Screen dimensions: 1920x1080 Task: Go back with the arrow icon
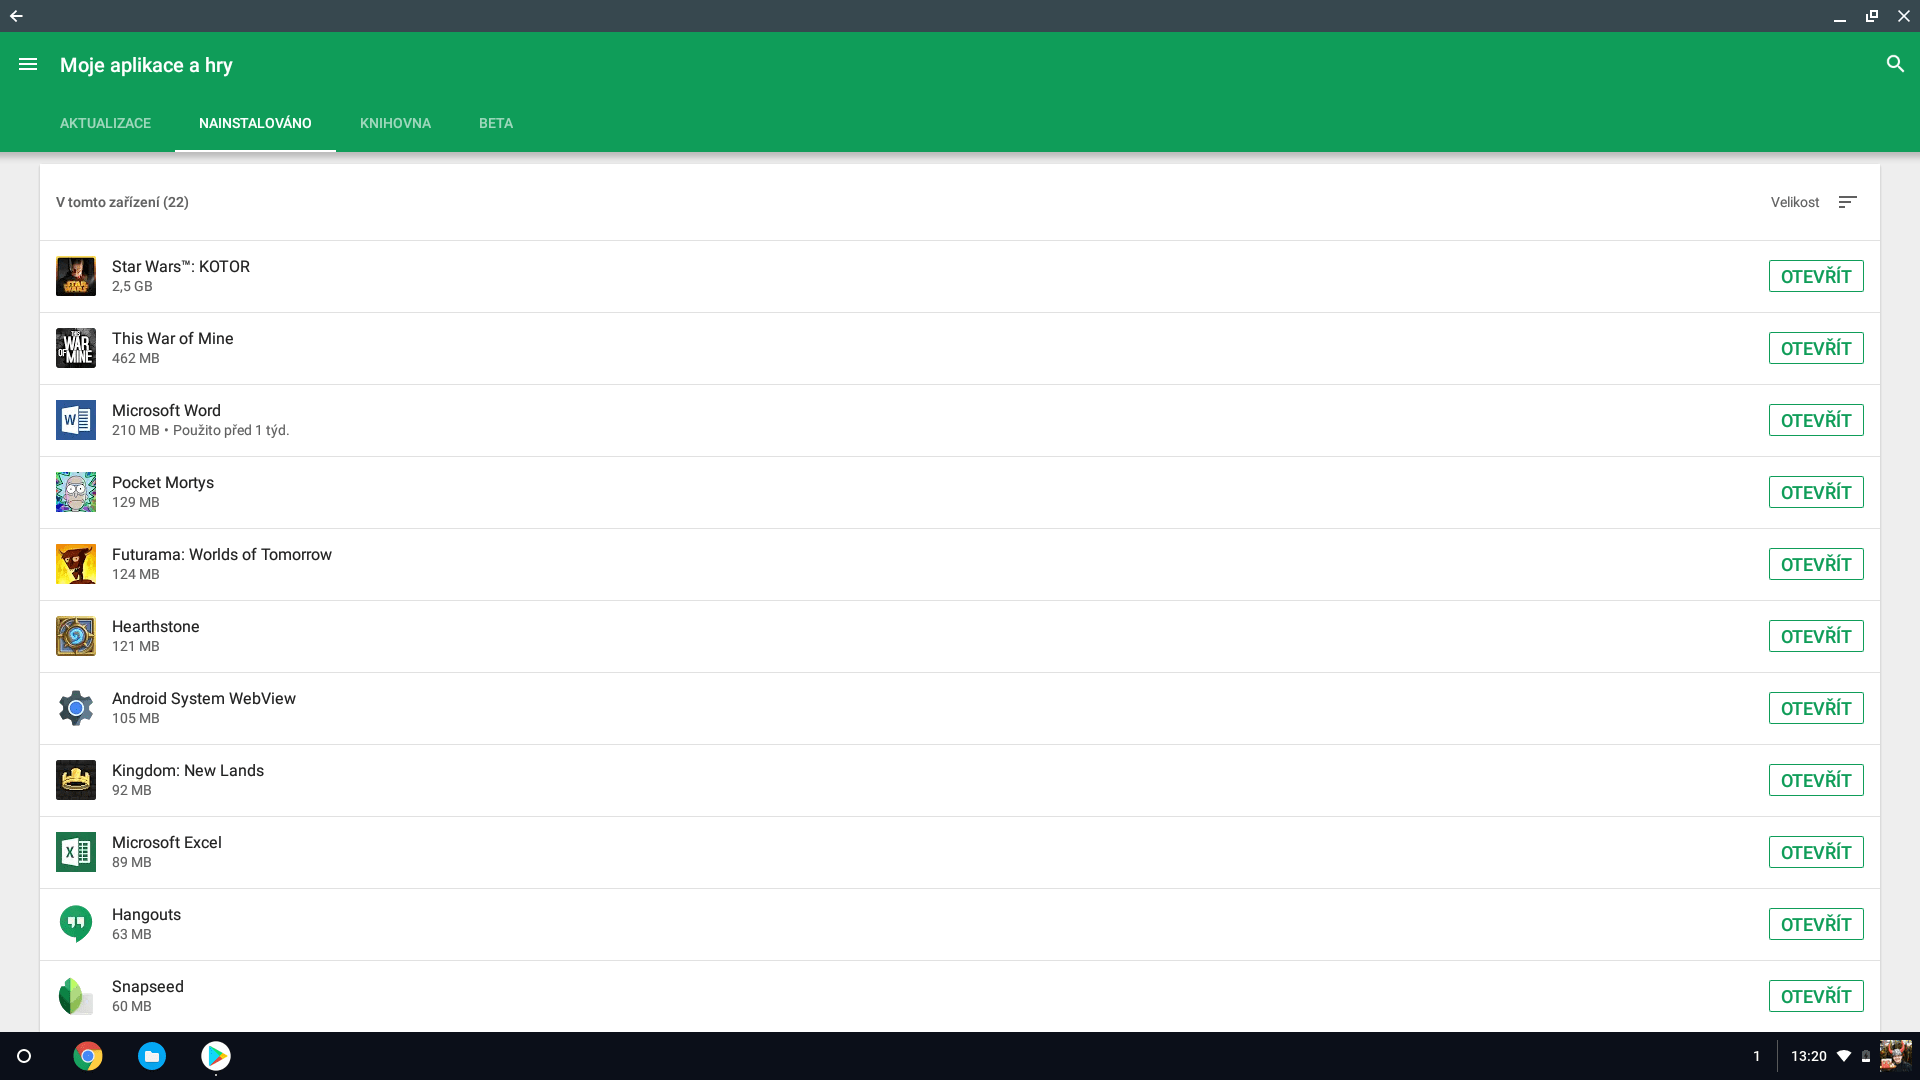point(16,16)
